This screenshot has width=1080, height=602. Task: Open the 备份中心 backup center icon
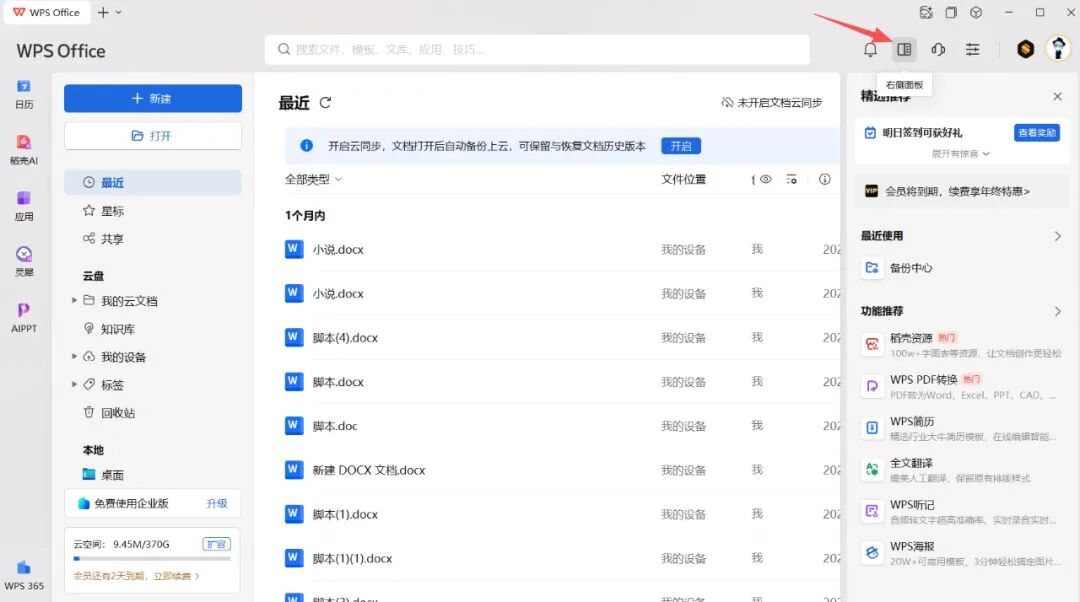pos(872,268)
